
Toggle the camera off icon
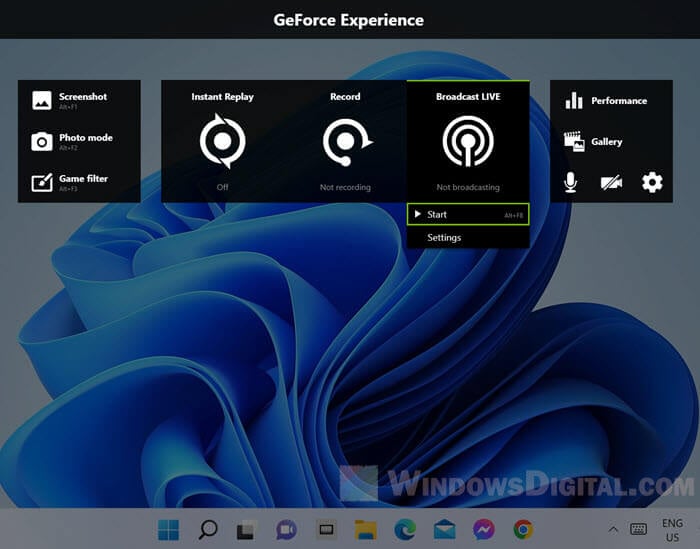(x=611, y=183)
